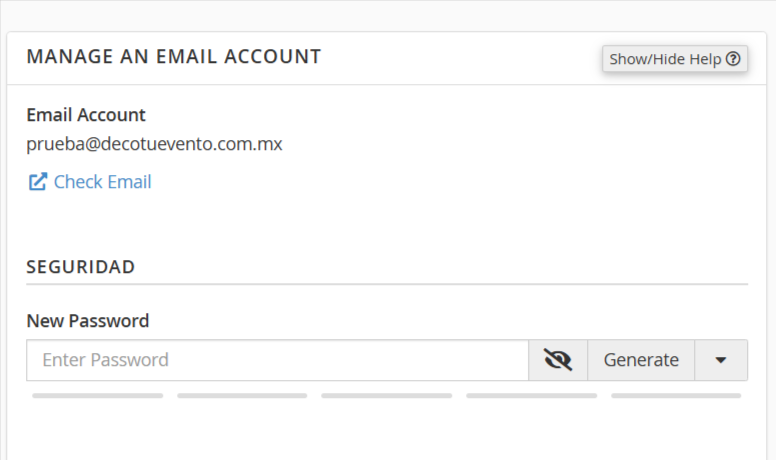The image size is (776, 460).
Task: Click the prueba@decotuevento.com.mx address text
Action: click(154, 144)
